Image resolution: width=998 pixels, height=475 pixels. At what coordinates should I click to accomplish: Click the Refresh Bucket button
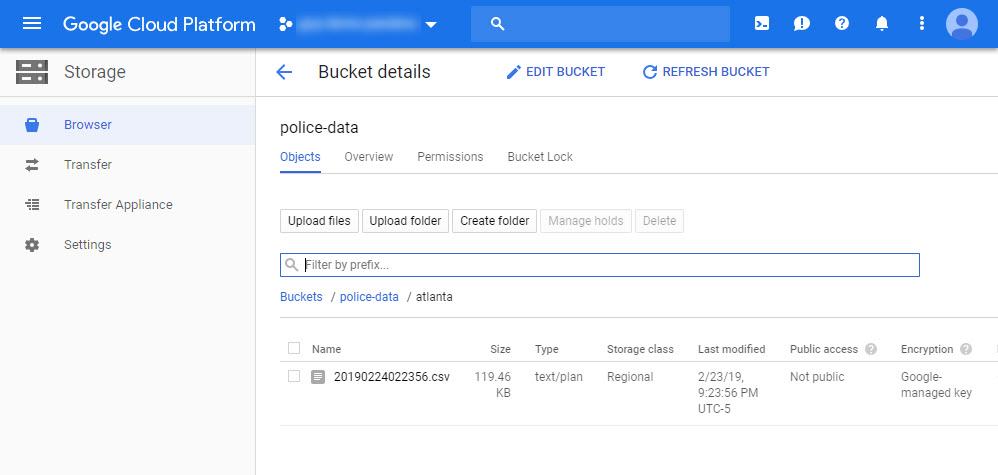point(706,72)
